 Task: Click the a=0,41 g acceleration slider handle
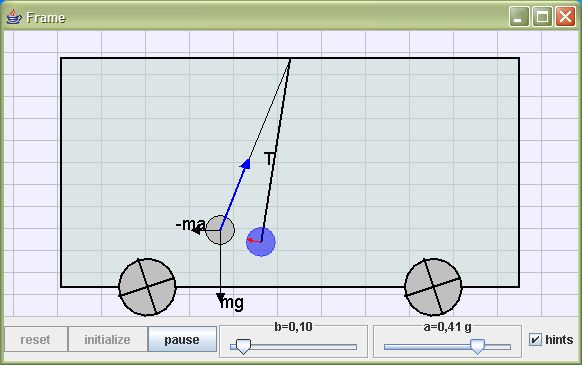(477, 346)
